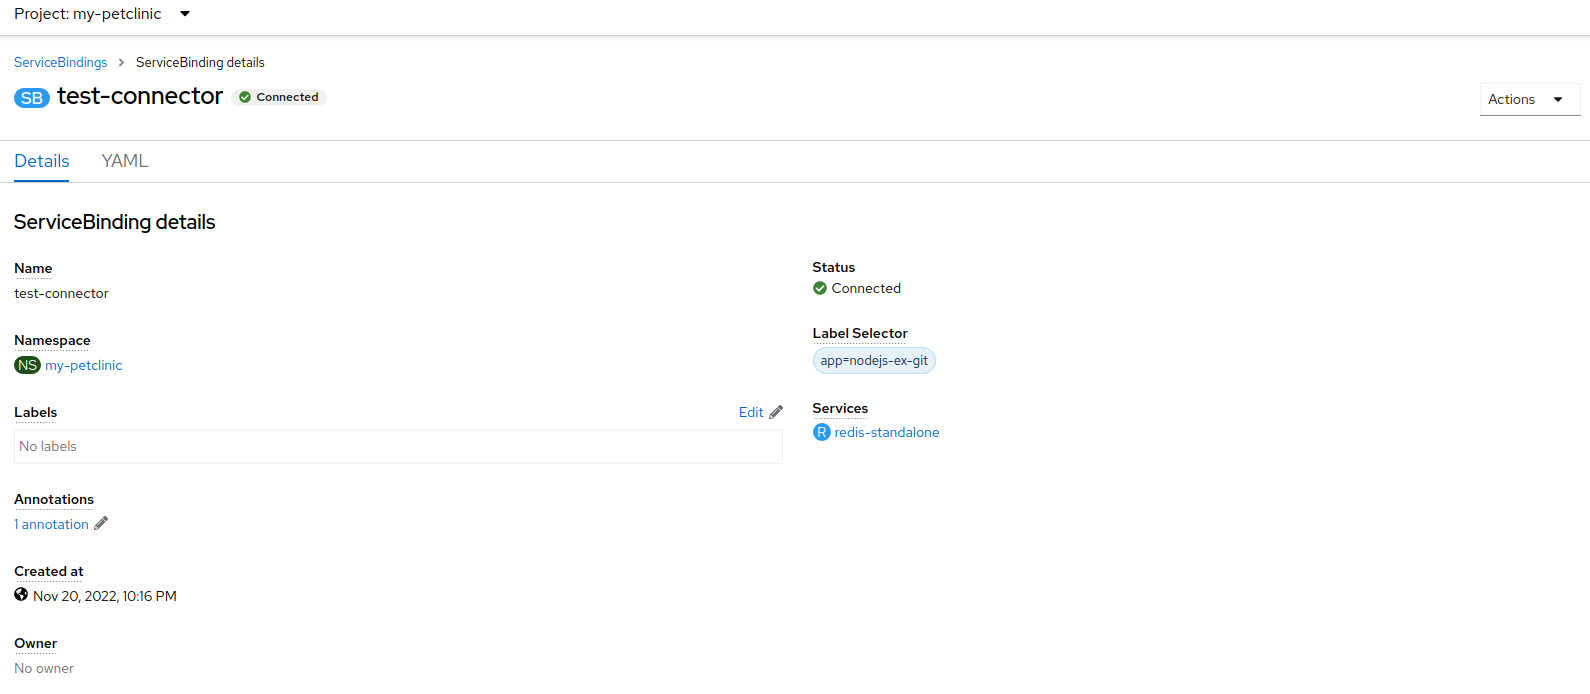Click the No labels field box
Screen dimensions: 1590x694
click(398, 447)
